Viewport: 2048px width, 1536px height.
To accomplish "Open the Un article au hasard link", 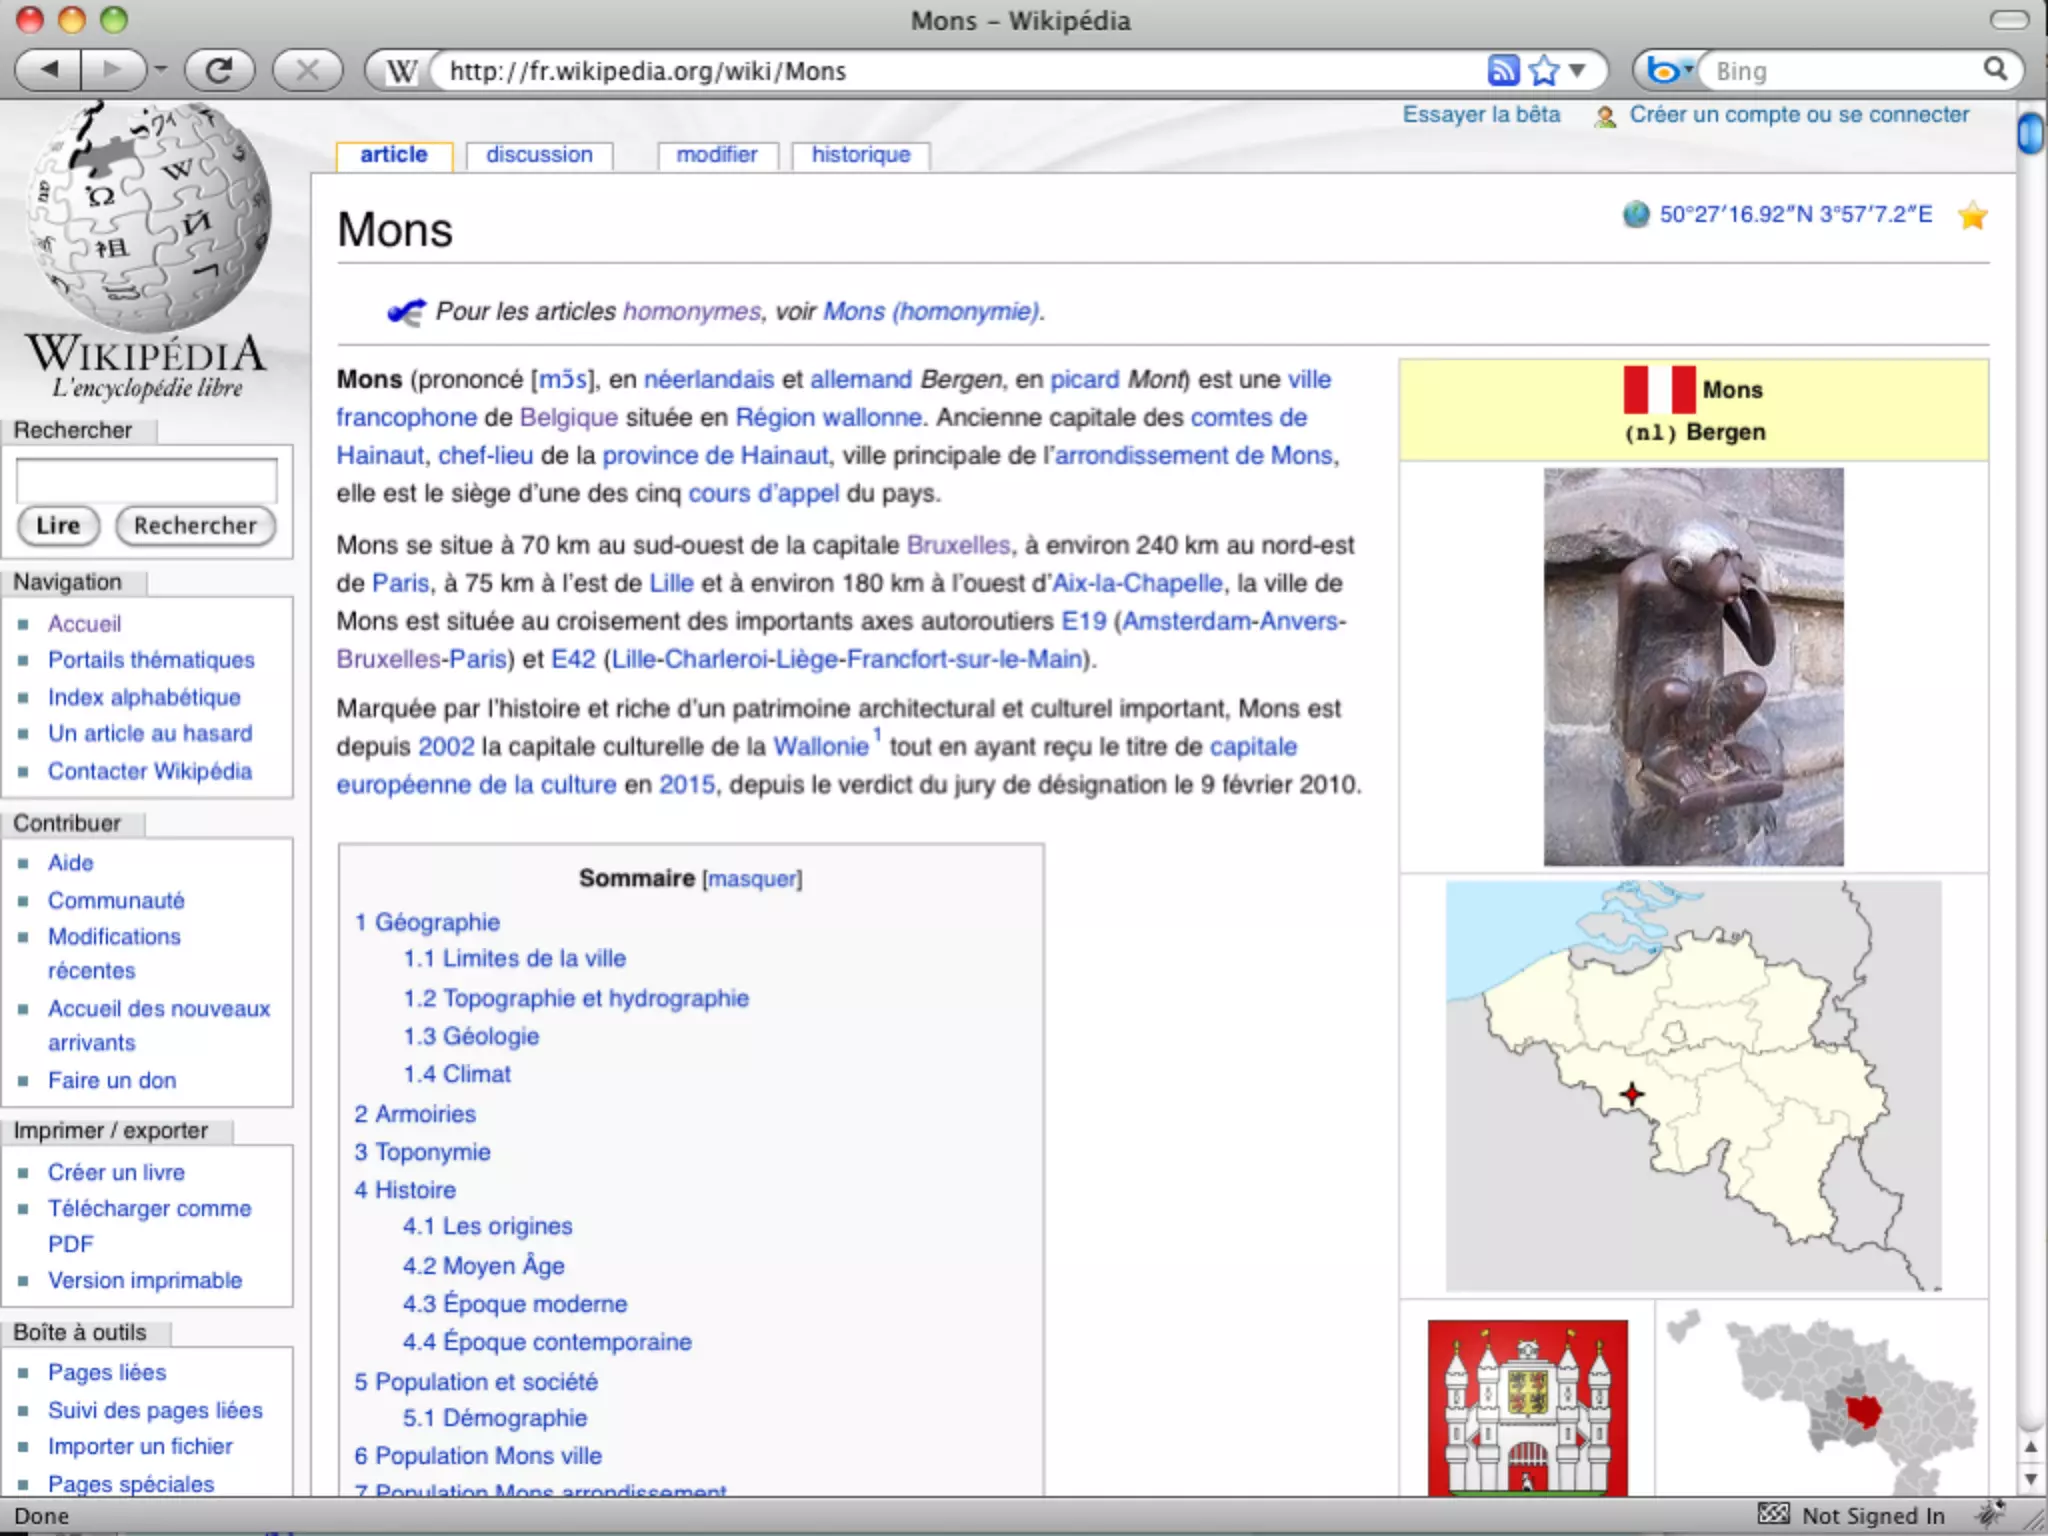I will coord(150,733).
